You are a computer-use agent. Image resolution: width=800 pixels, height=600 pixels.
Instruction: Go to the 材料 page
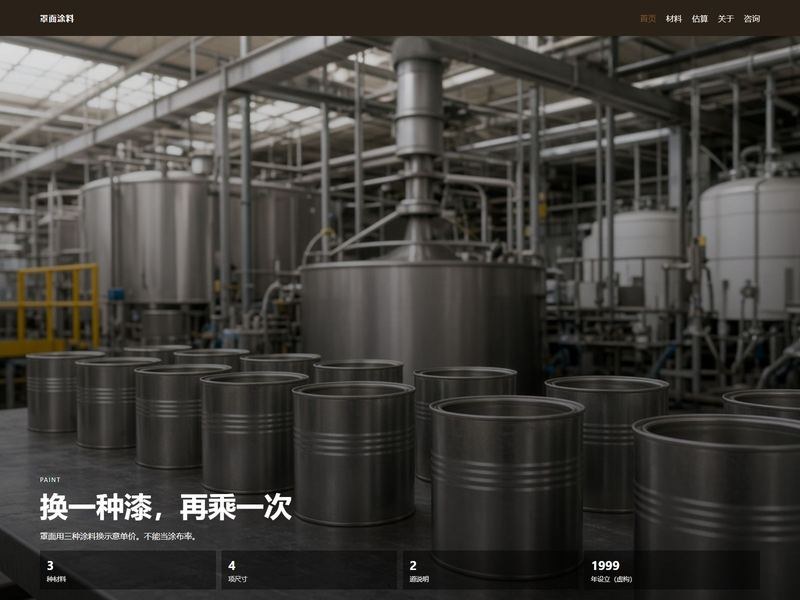tap(673, 18)
